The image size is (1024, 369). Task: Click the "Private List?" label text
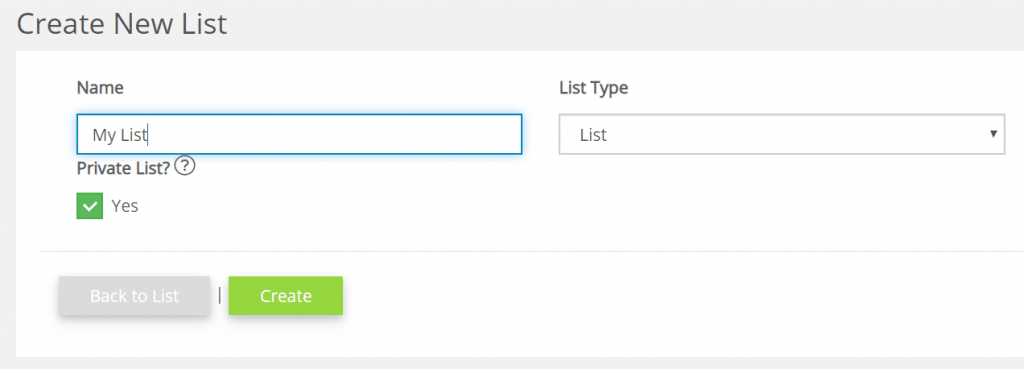click(123, 168)
